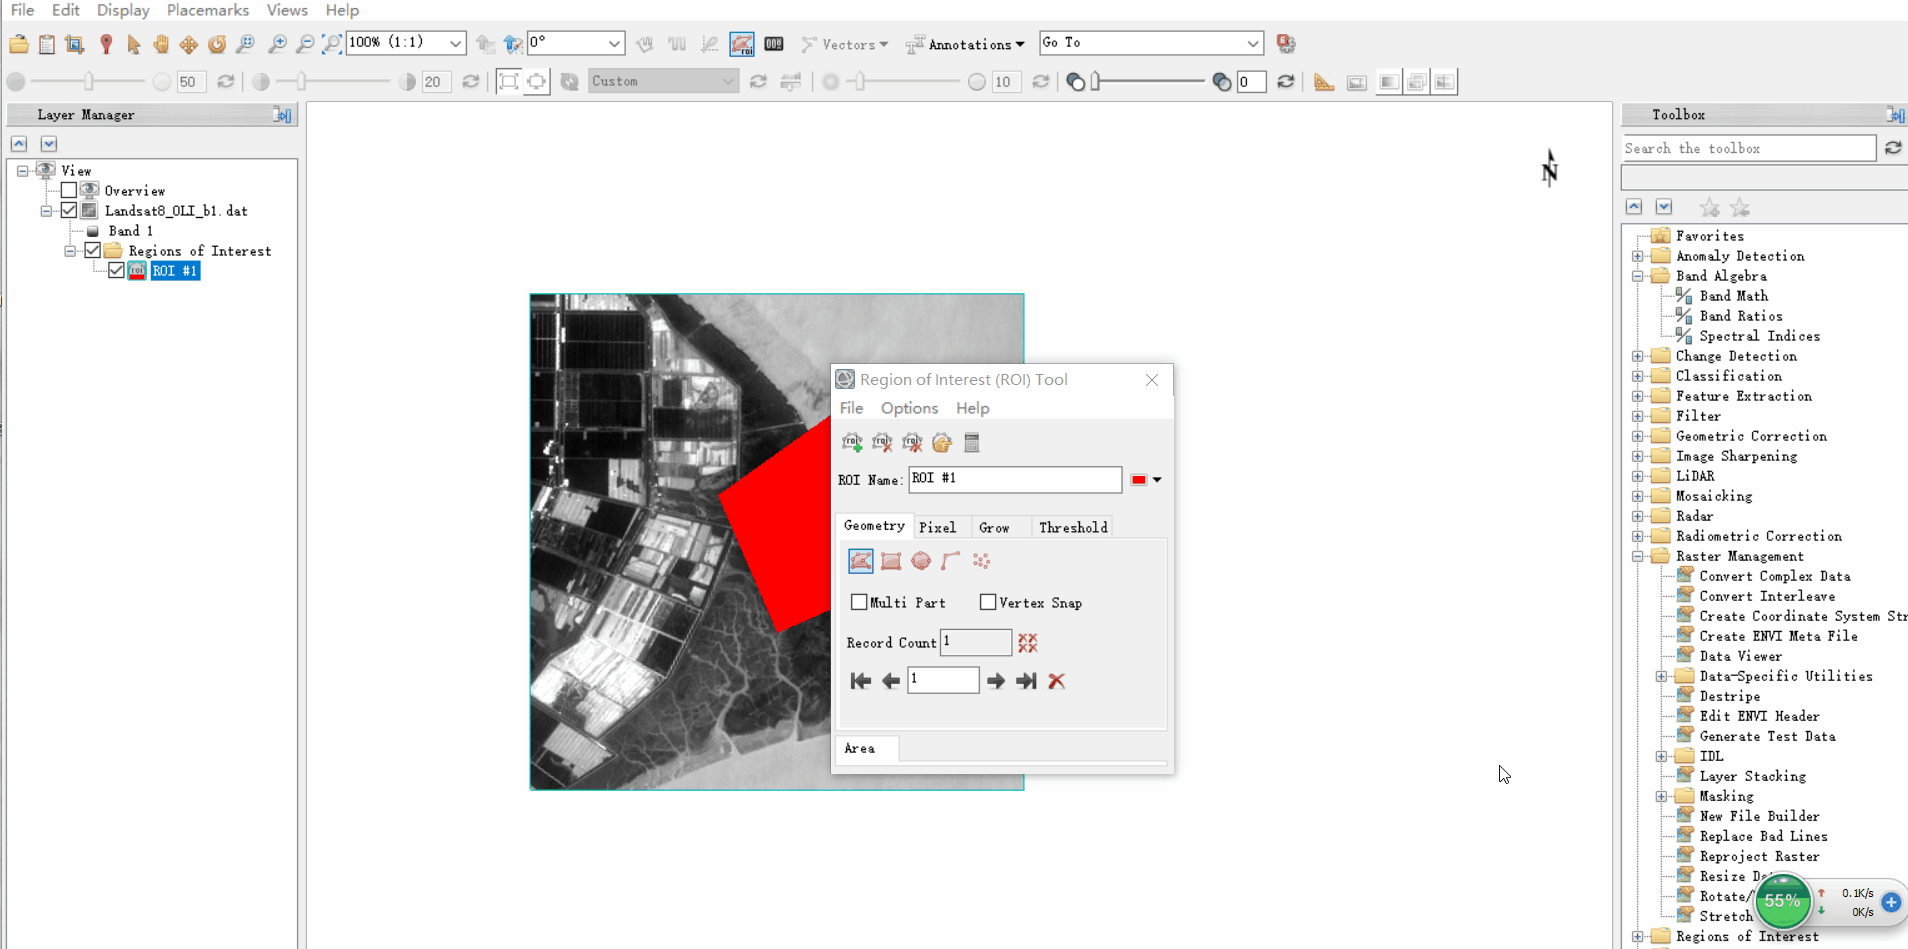
Task: Open the Vectors dropdown menu
Action: coord(846,44)
